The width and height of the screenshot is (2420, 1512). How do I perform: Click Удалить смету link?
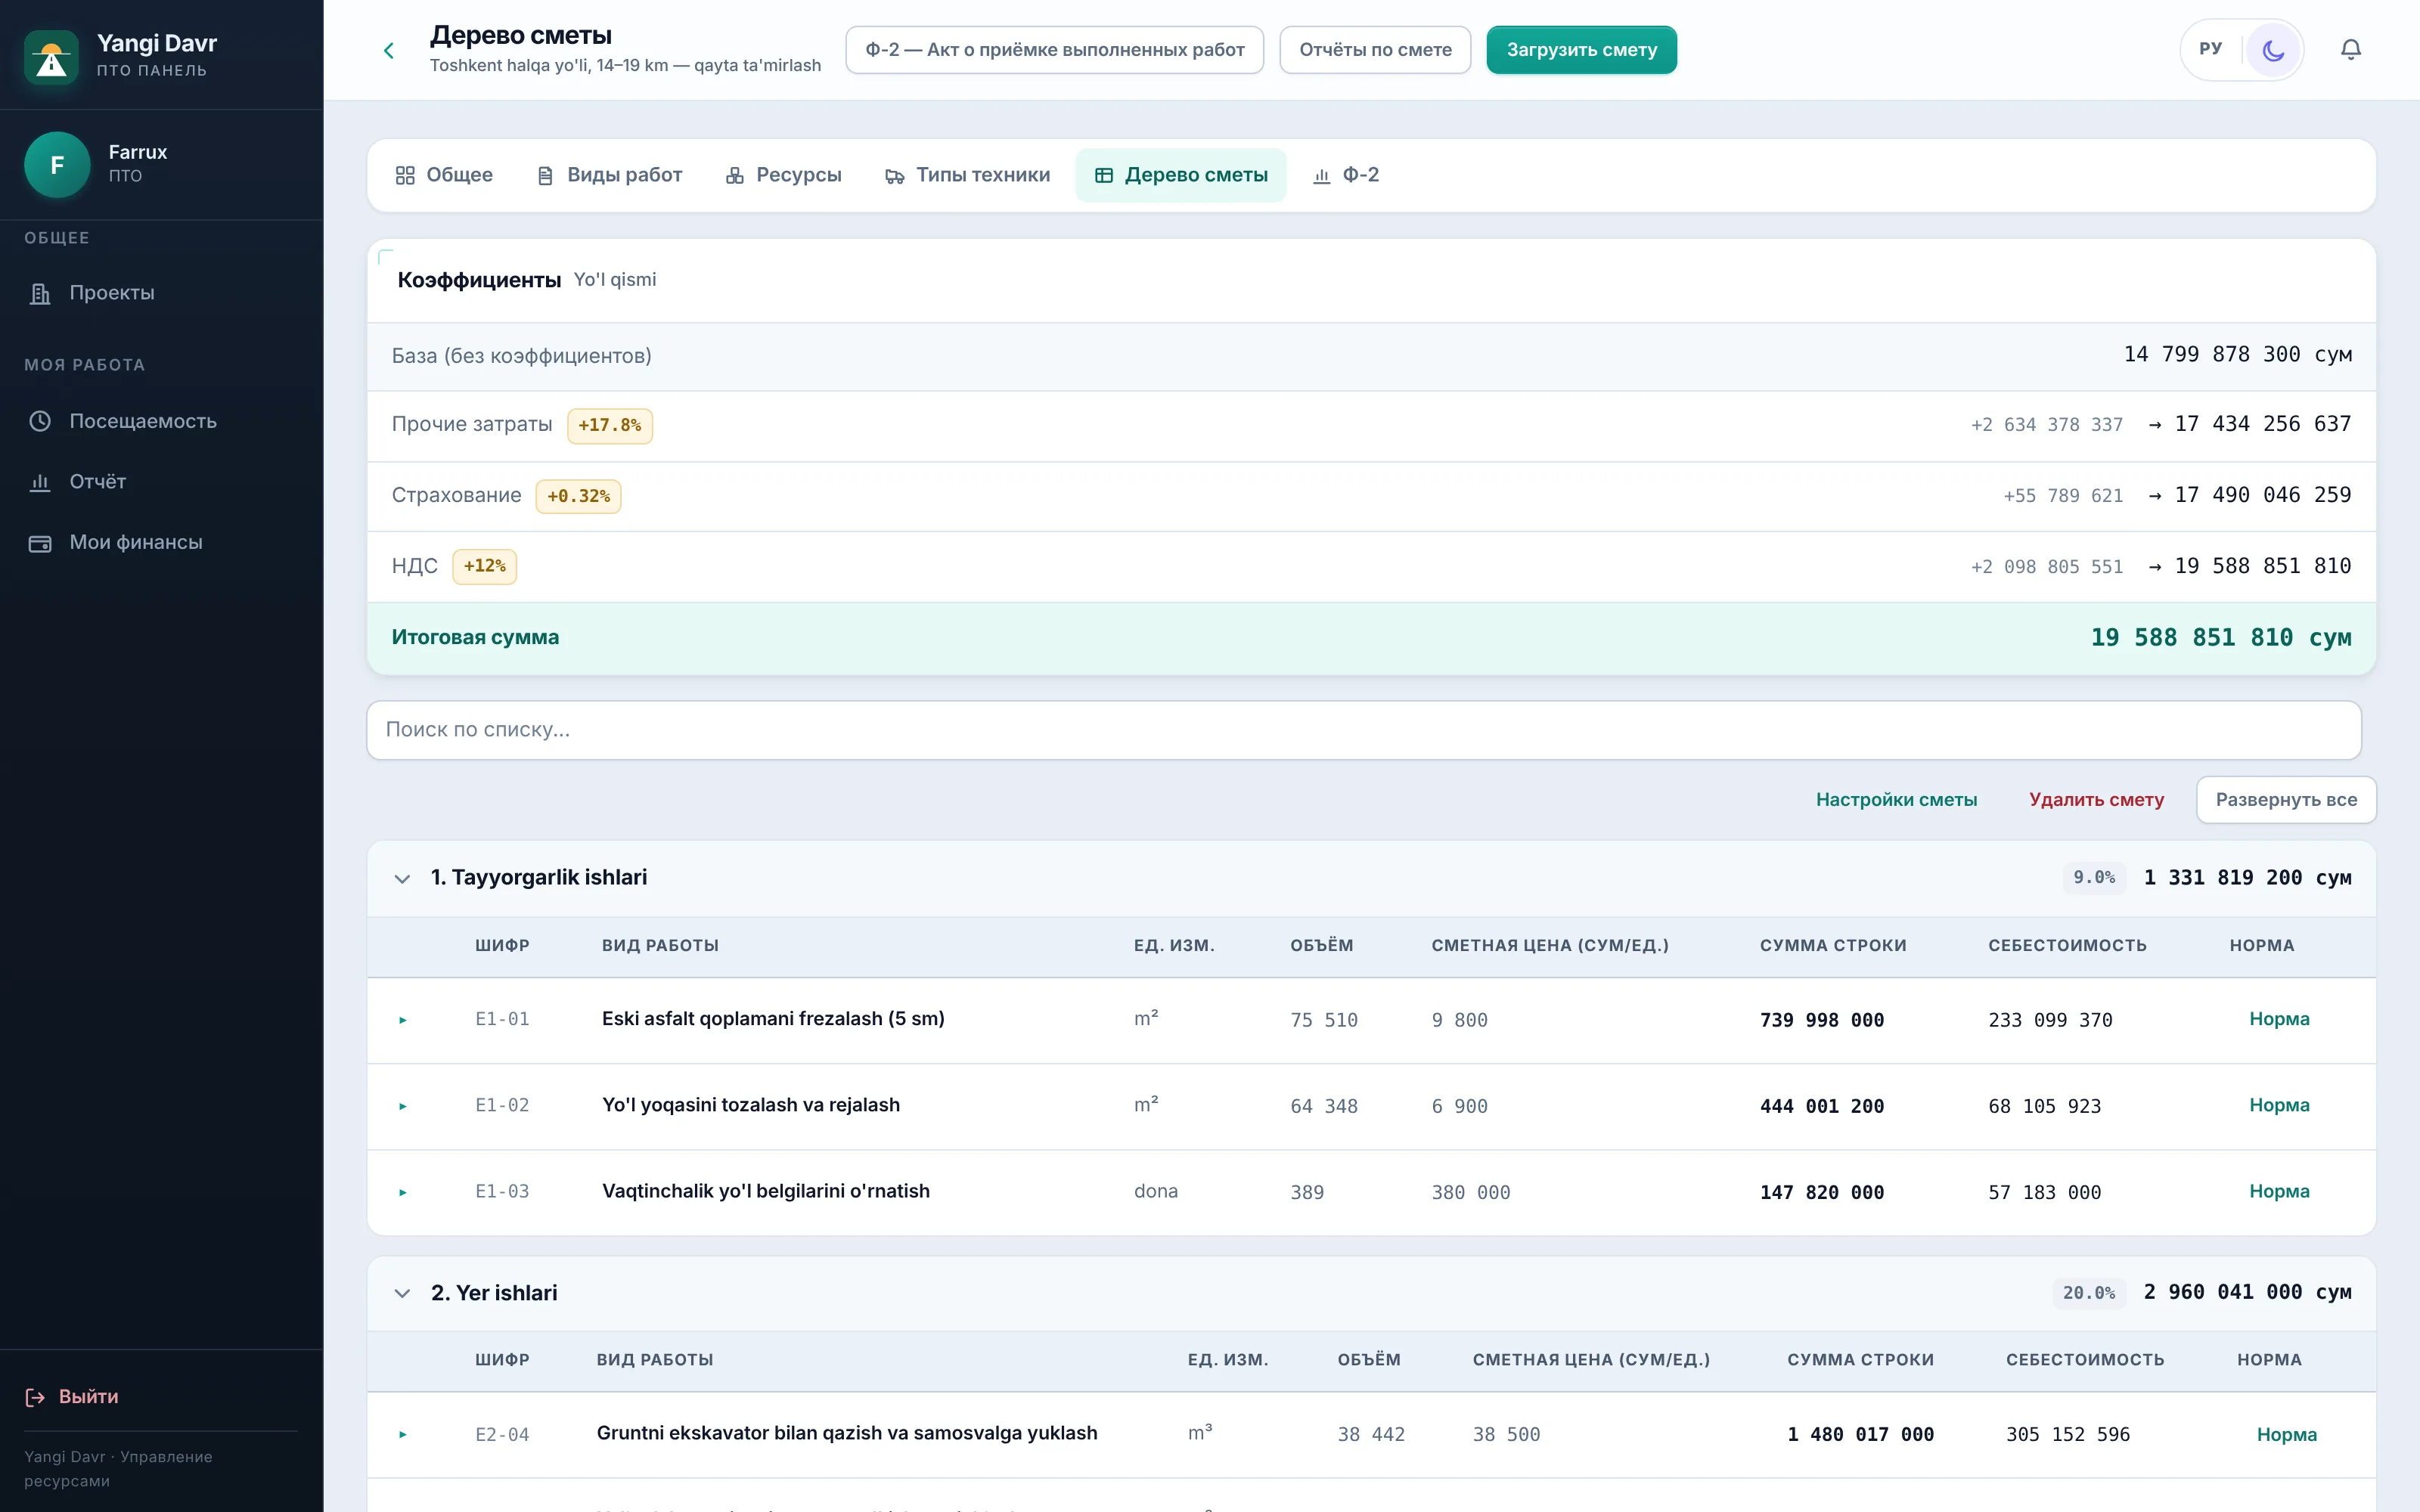2096,800
